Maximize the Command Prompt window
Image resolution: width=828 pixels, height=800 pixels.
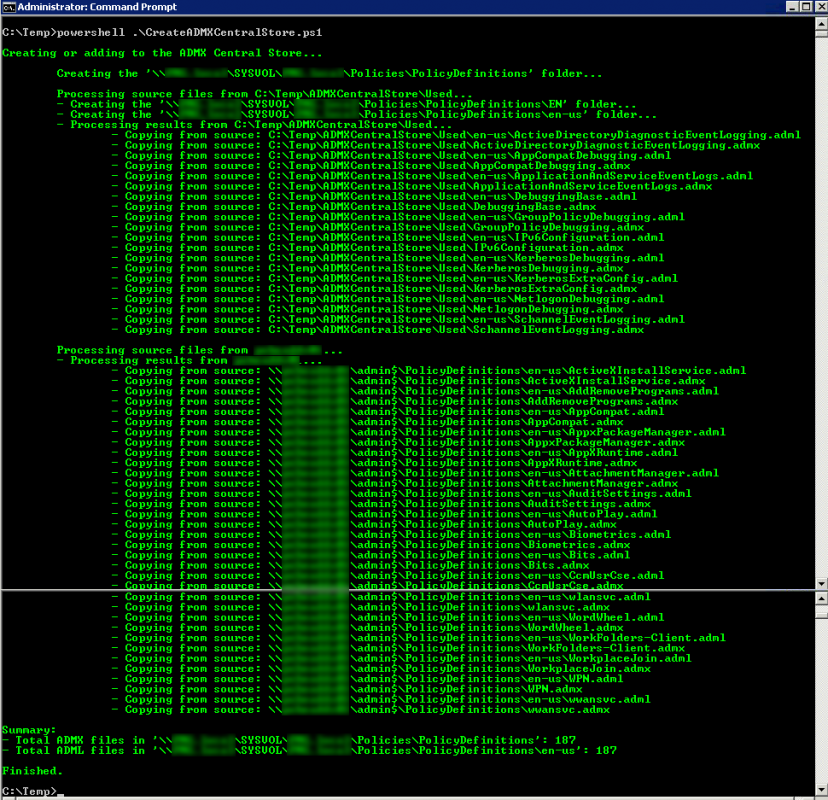click(x=806, y=6)
